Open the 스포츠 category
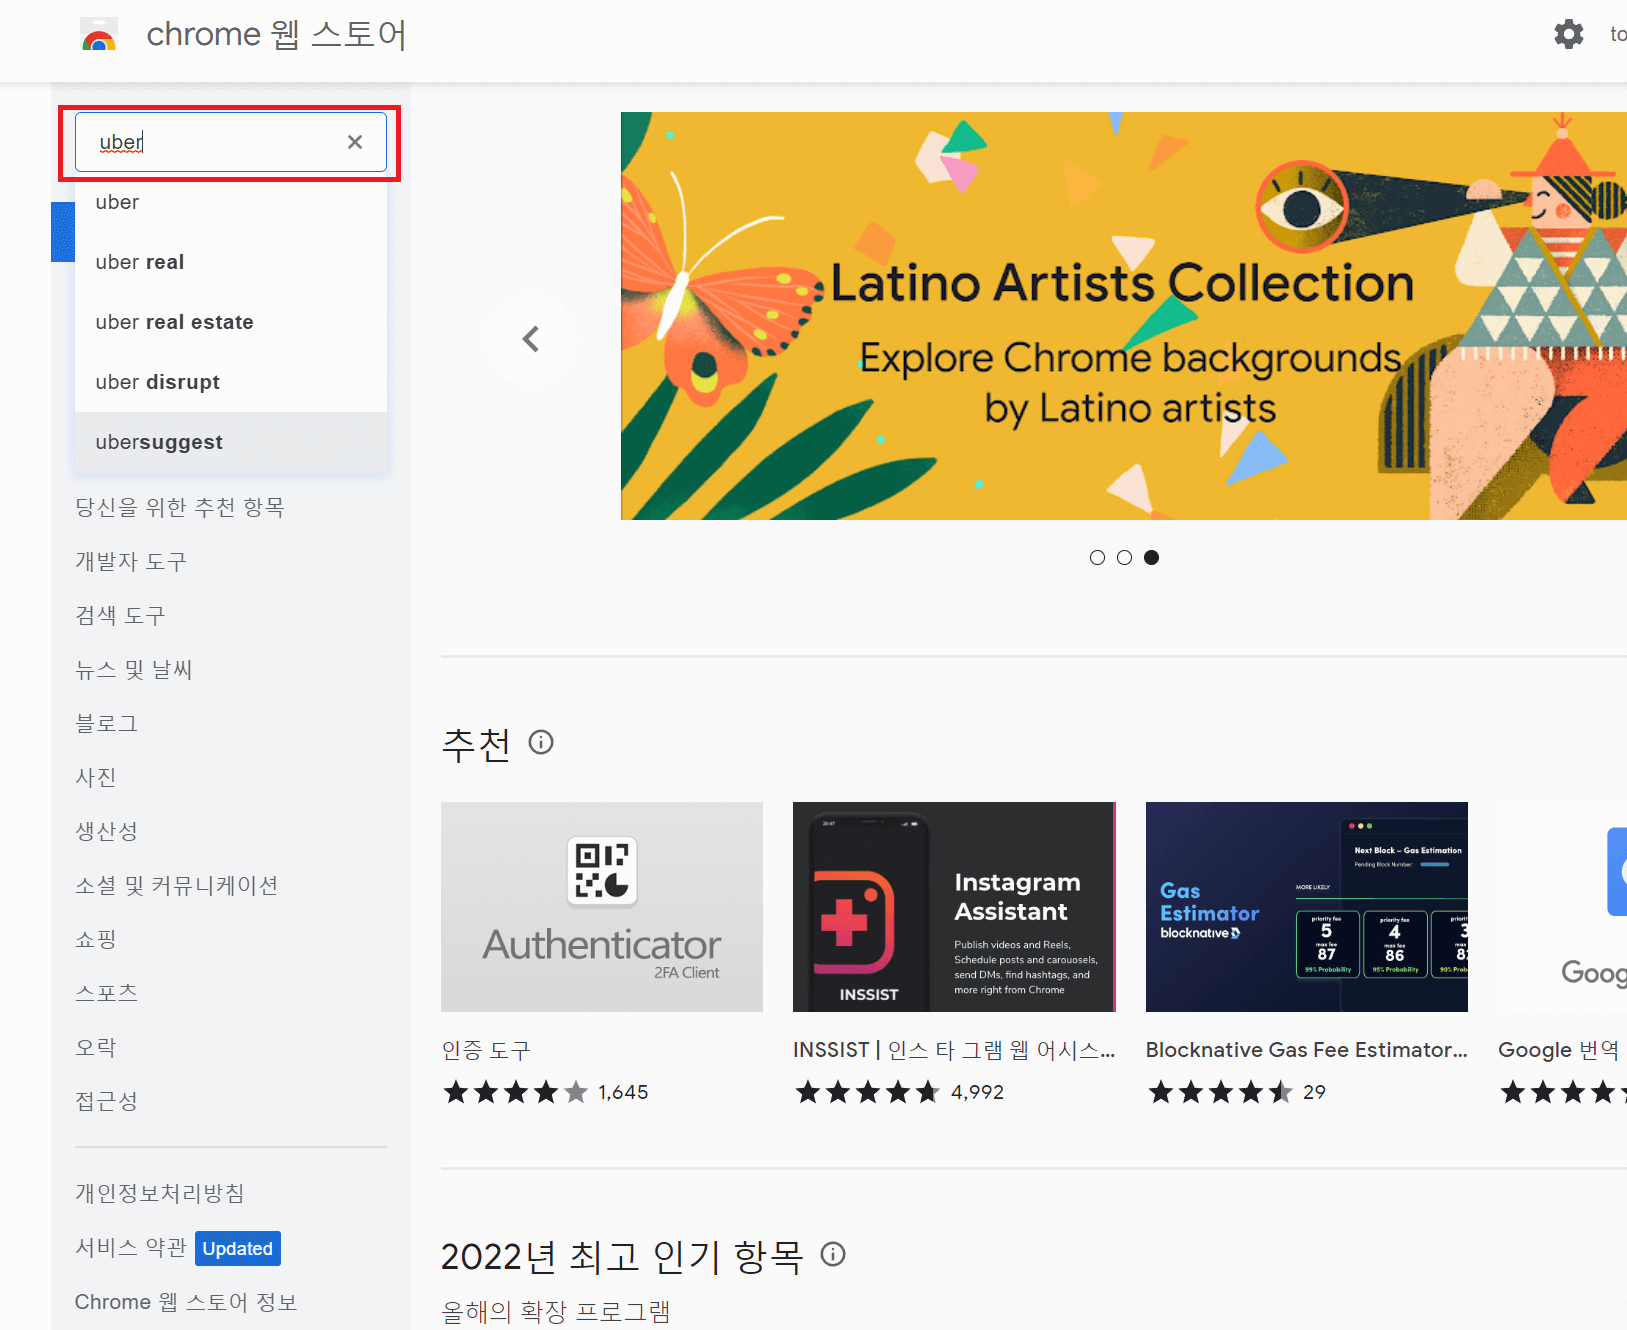 107,994
